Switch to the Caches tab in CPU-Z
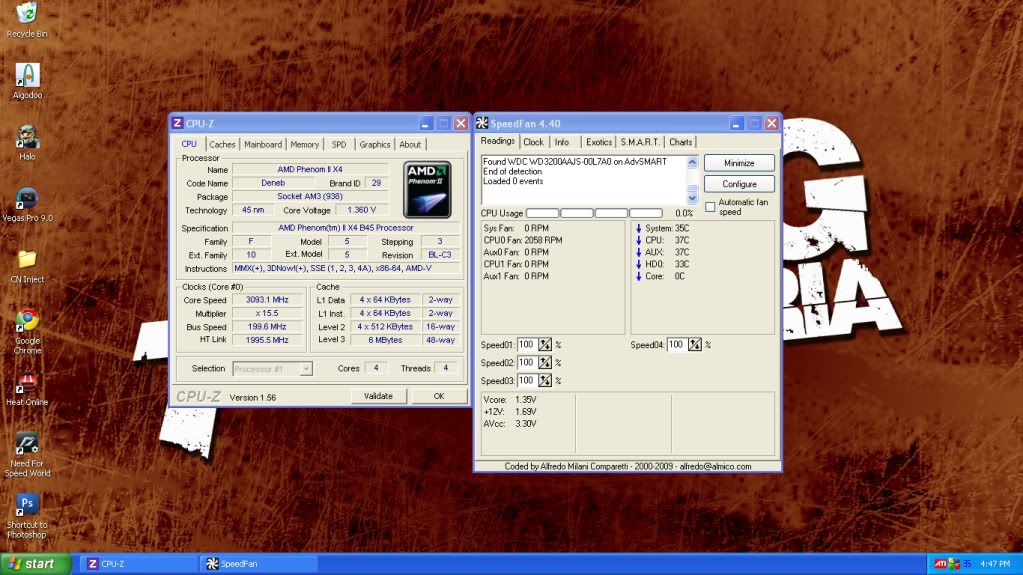The height and width of the screenshot is (575, 1023). pyautogui.click(x=222, y=144)
